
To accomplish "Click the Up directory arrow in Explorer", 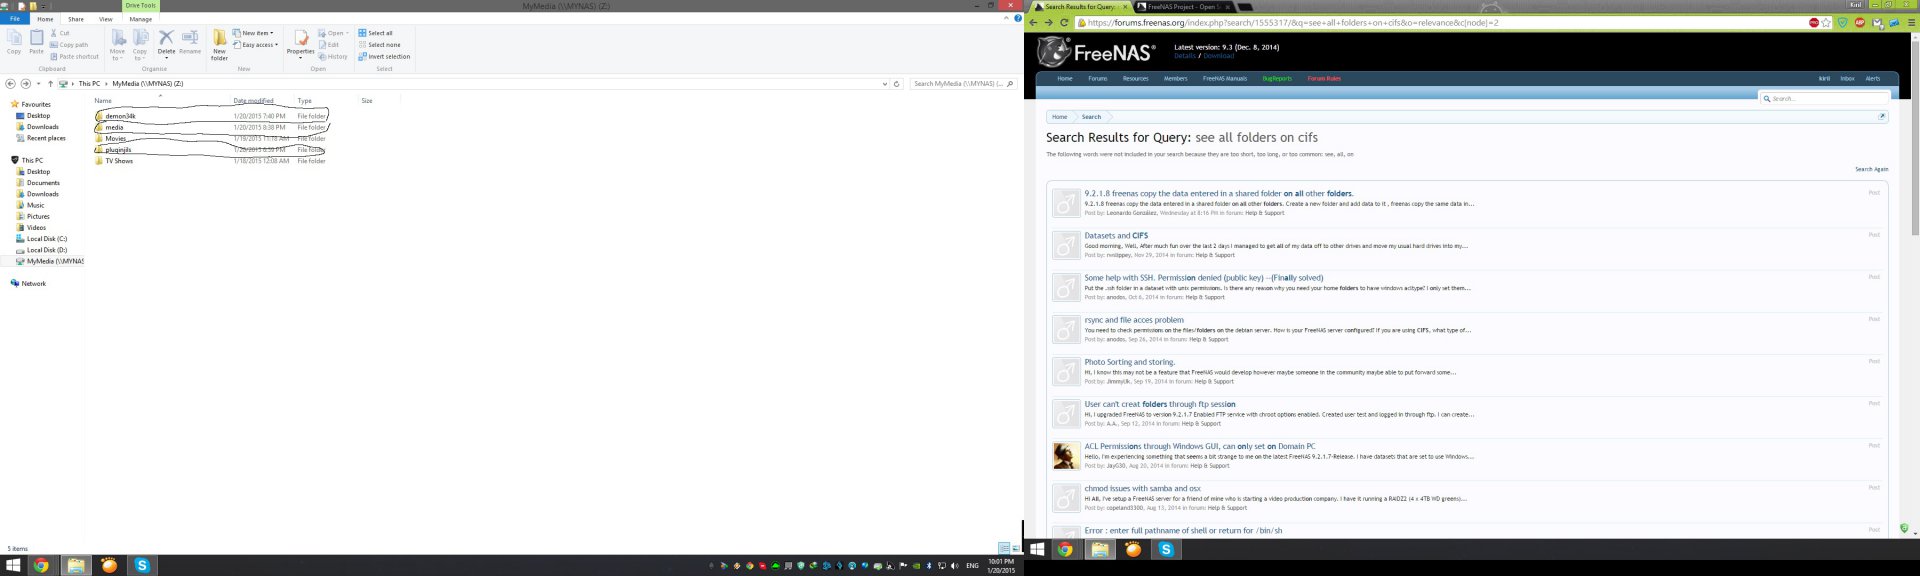I will 50,84.
